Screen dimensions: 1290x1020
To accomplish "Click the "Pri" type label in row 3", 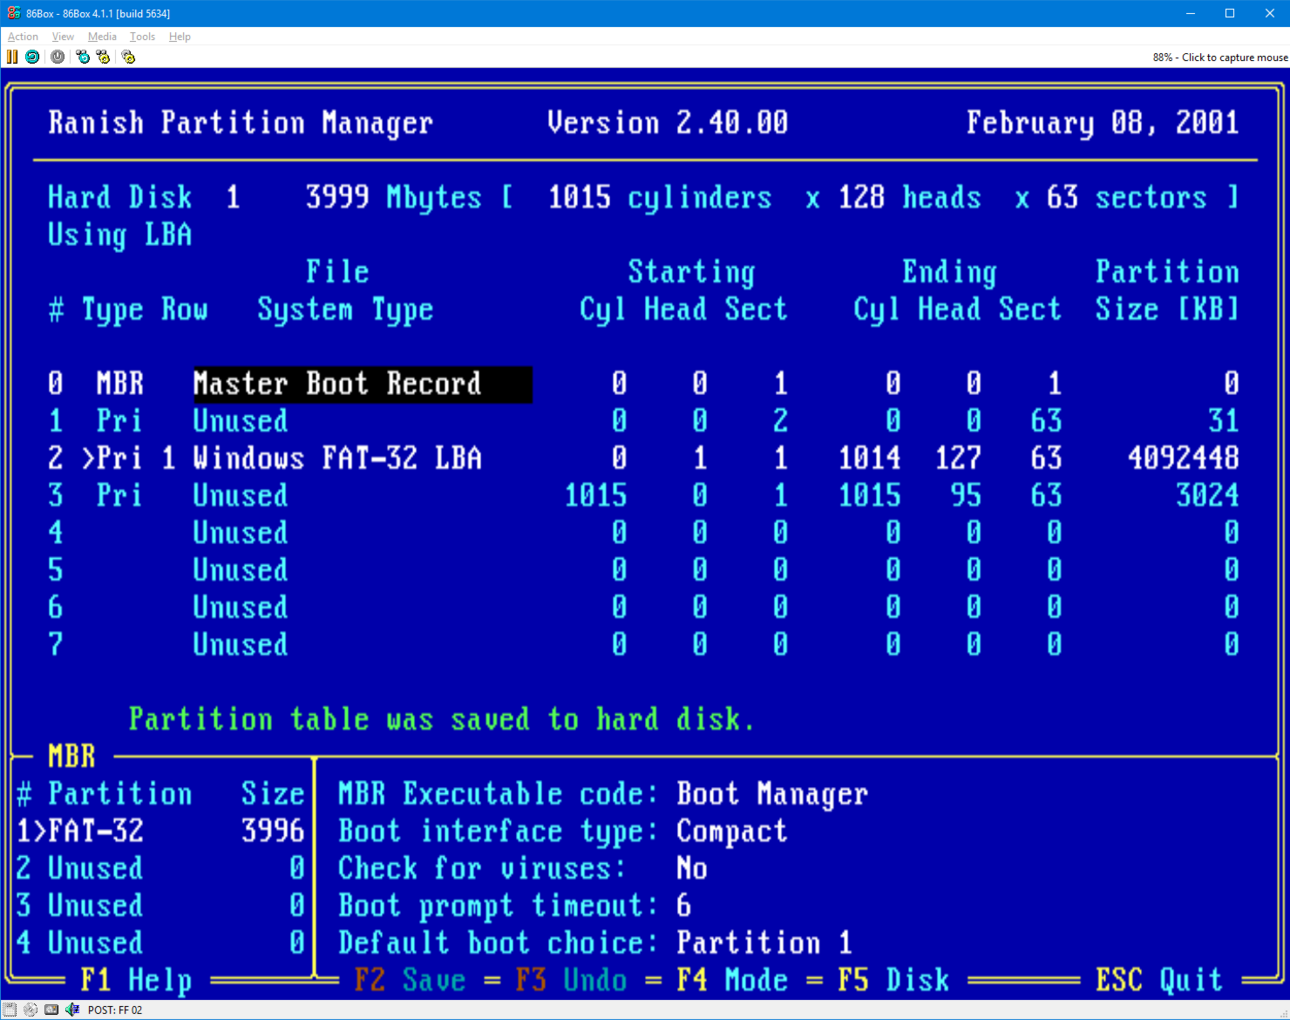I will click(x=120, y=495).
